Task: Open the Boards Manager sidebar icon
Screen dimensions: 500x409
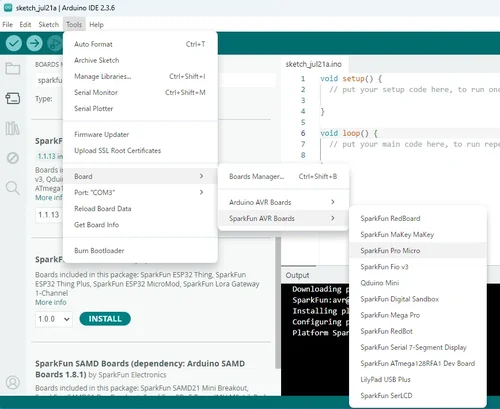Action: [13, 98]
